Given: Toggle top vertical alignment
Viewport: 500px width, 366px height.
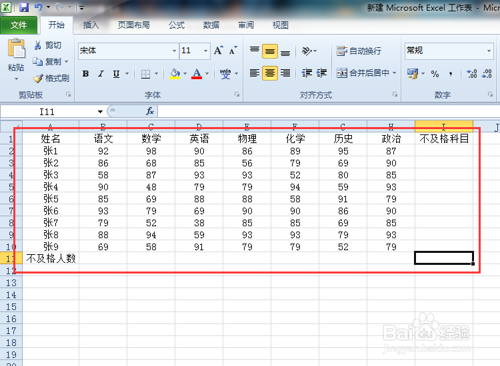Looking at the screenshot, I should pyautogui.click(x=255, y=51).
